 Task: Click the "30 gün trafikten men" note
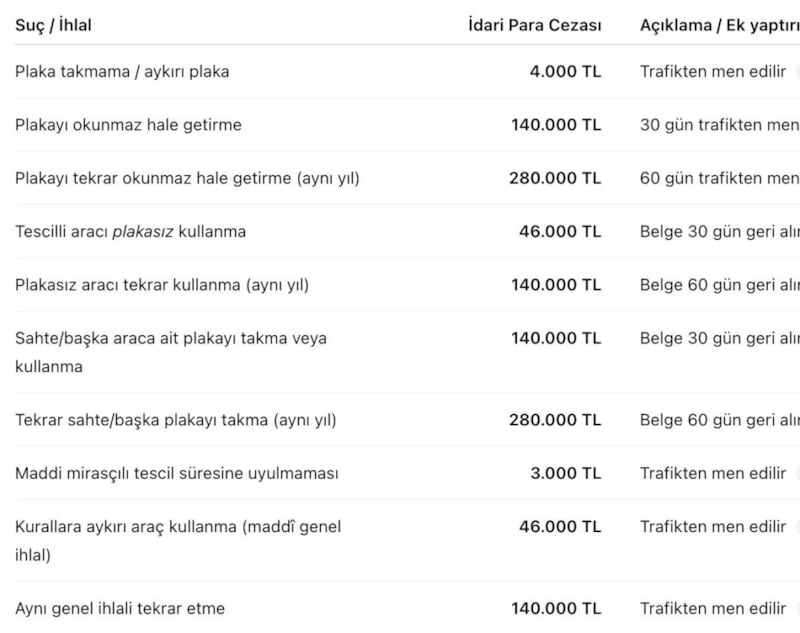[x=719, y=125]
